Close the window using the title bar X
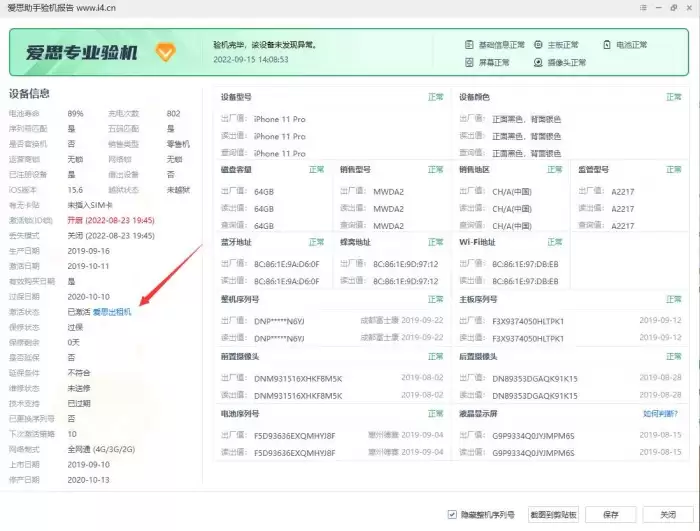This screenshot has height=531, width=700. 689,8
